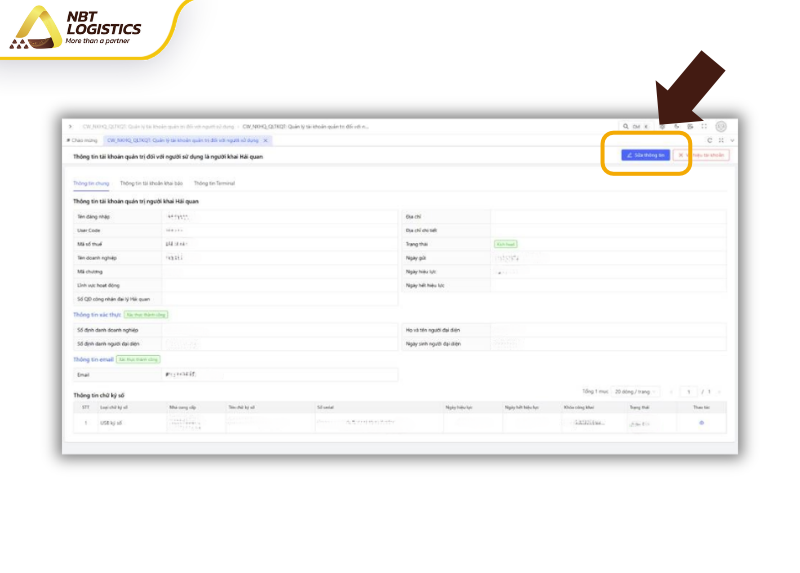Open the Thông tin Terminal tab

point(214,183)
